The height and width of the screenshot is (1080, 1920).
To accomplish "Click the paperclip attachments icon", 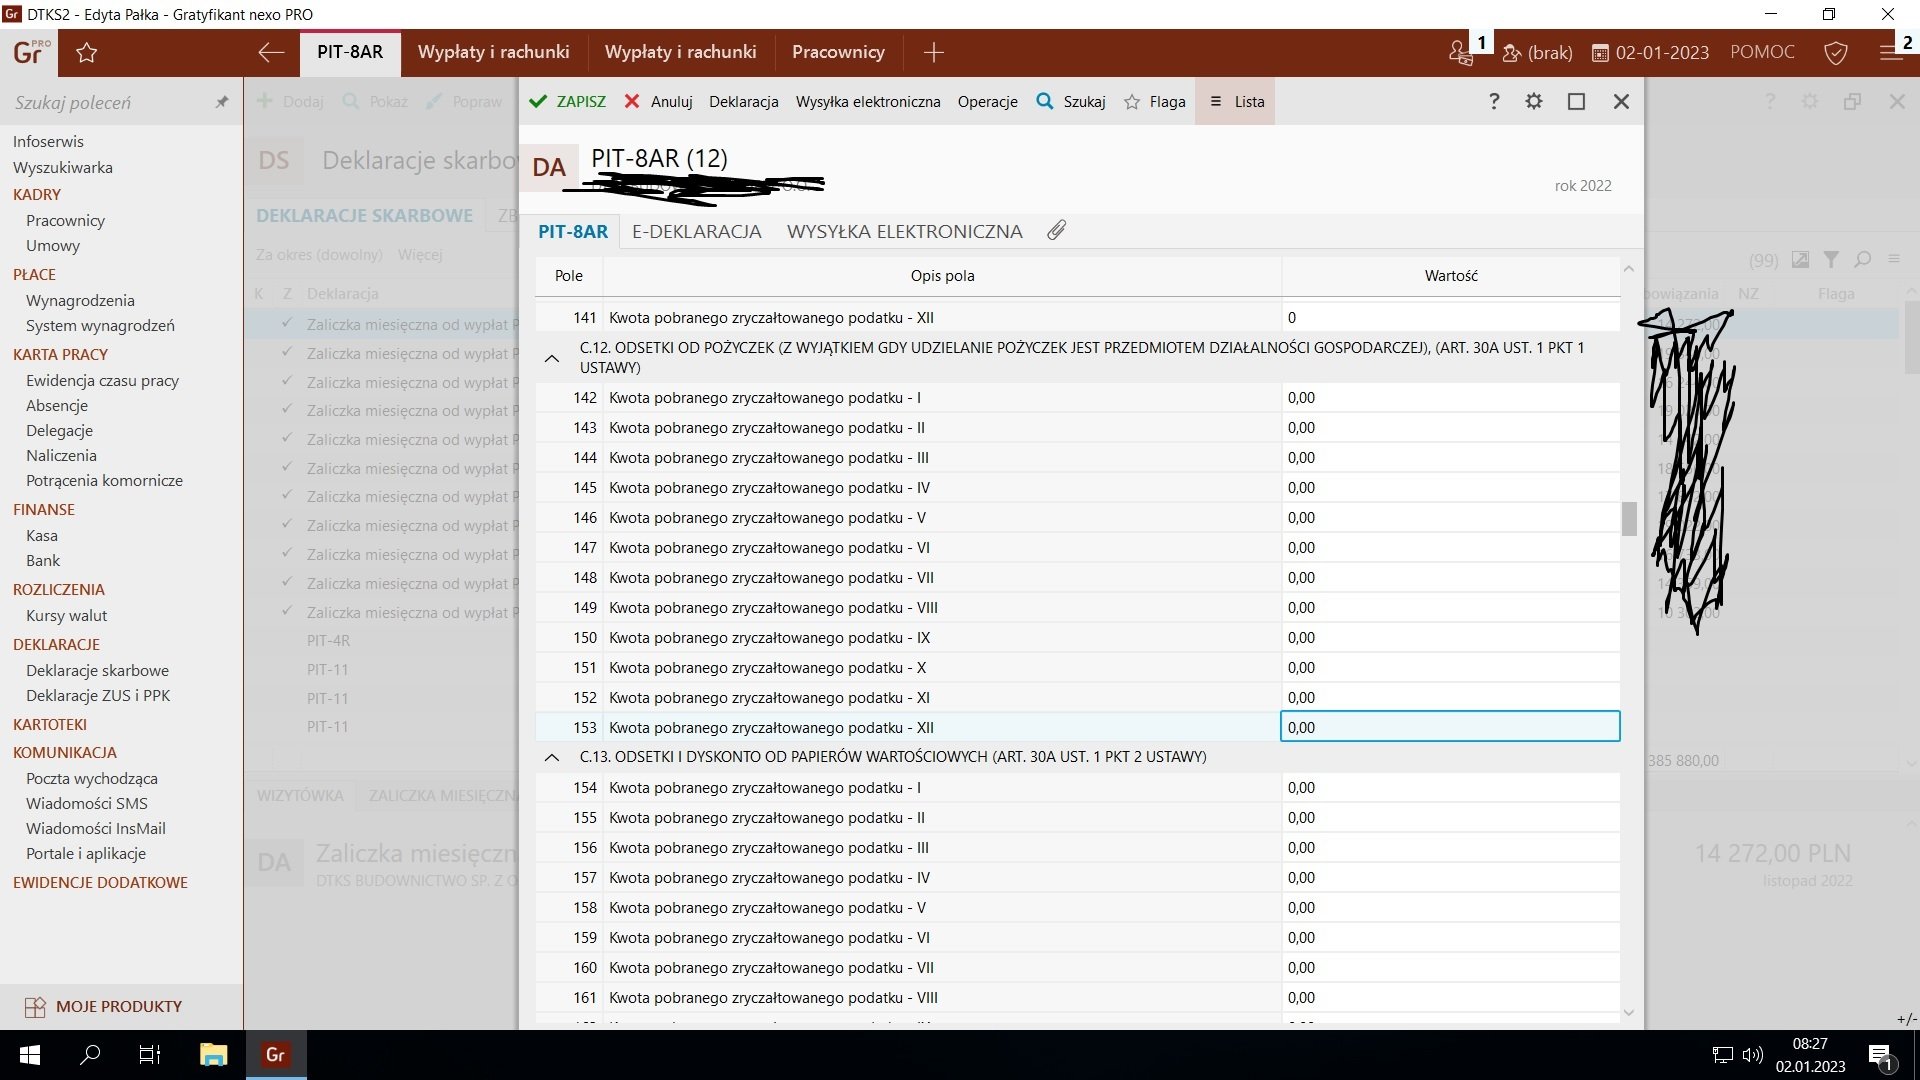I will click(1056, 231).
